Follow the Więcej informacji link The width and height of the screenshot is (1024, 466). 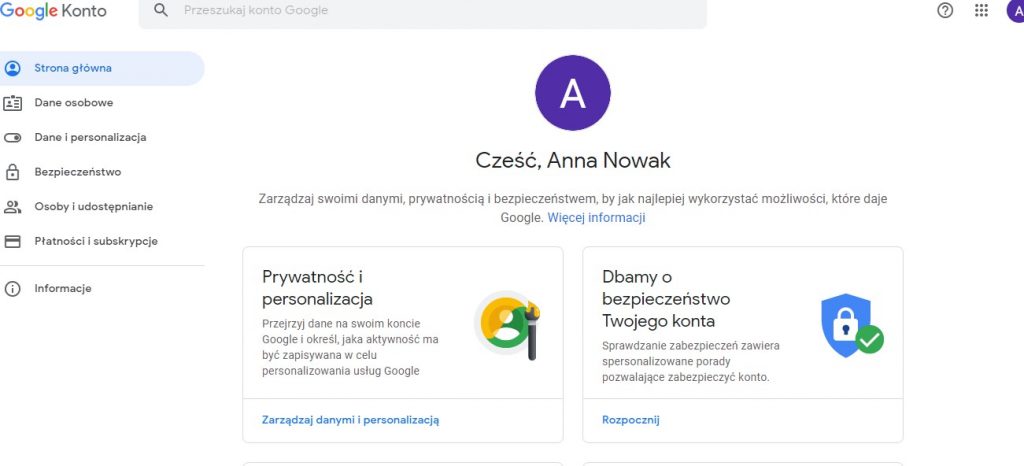click(596, 218)
